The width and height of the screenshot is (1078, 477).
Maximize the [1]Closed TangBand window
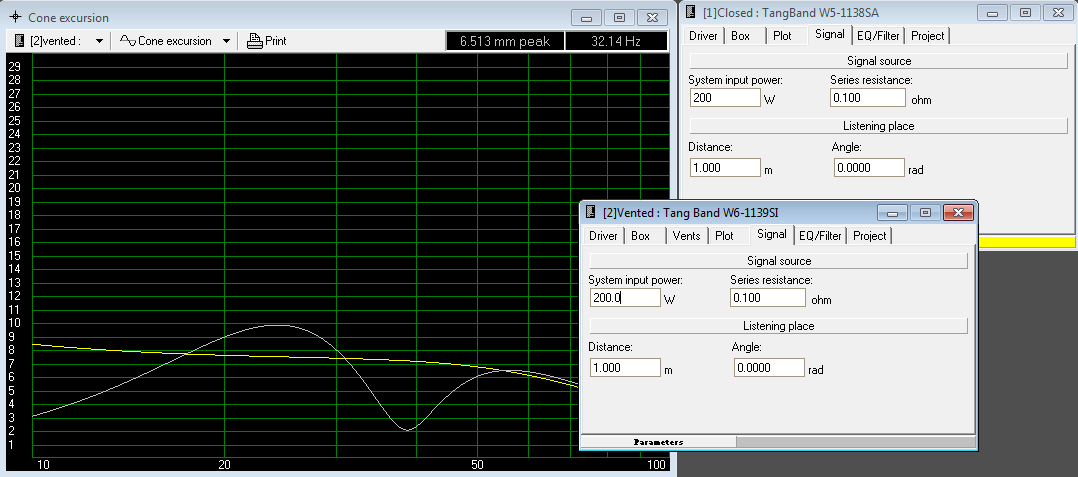coord(1025,12)
